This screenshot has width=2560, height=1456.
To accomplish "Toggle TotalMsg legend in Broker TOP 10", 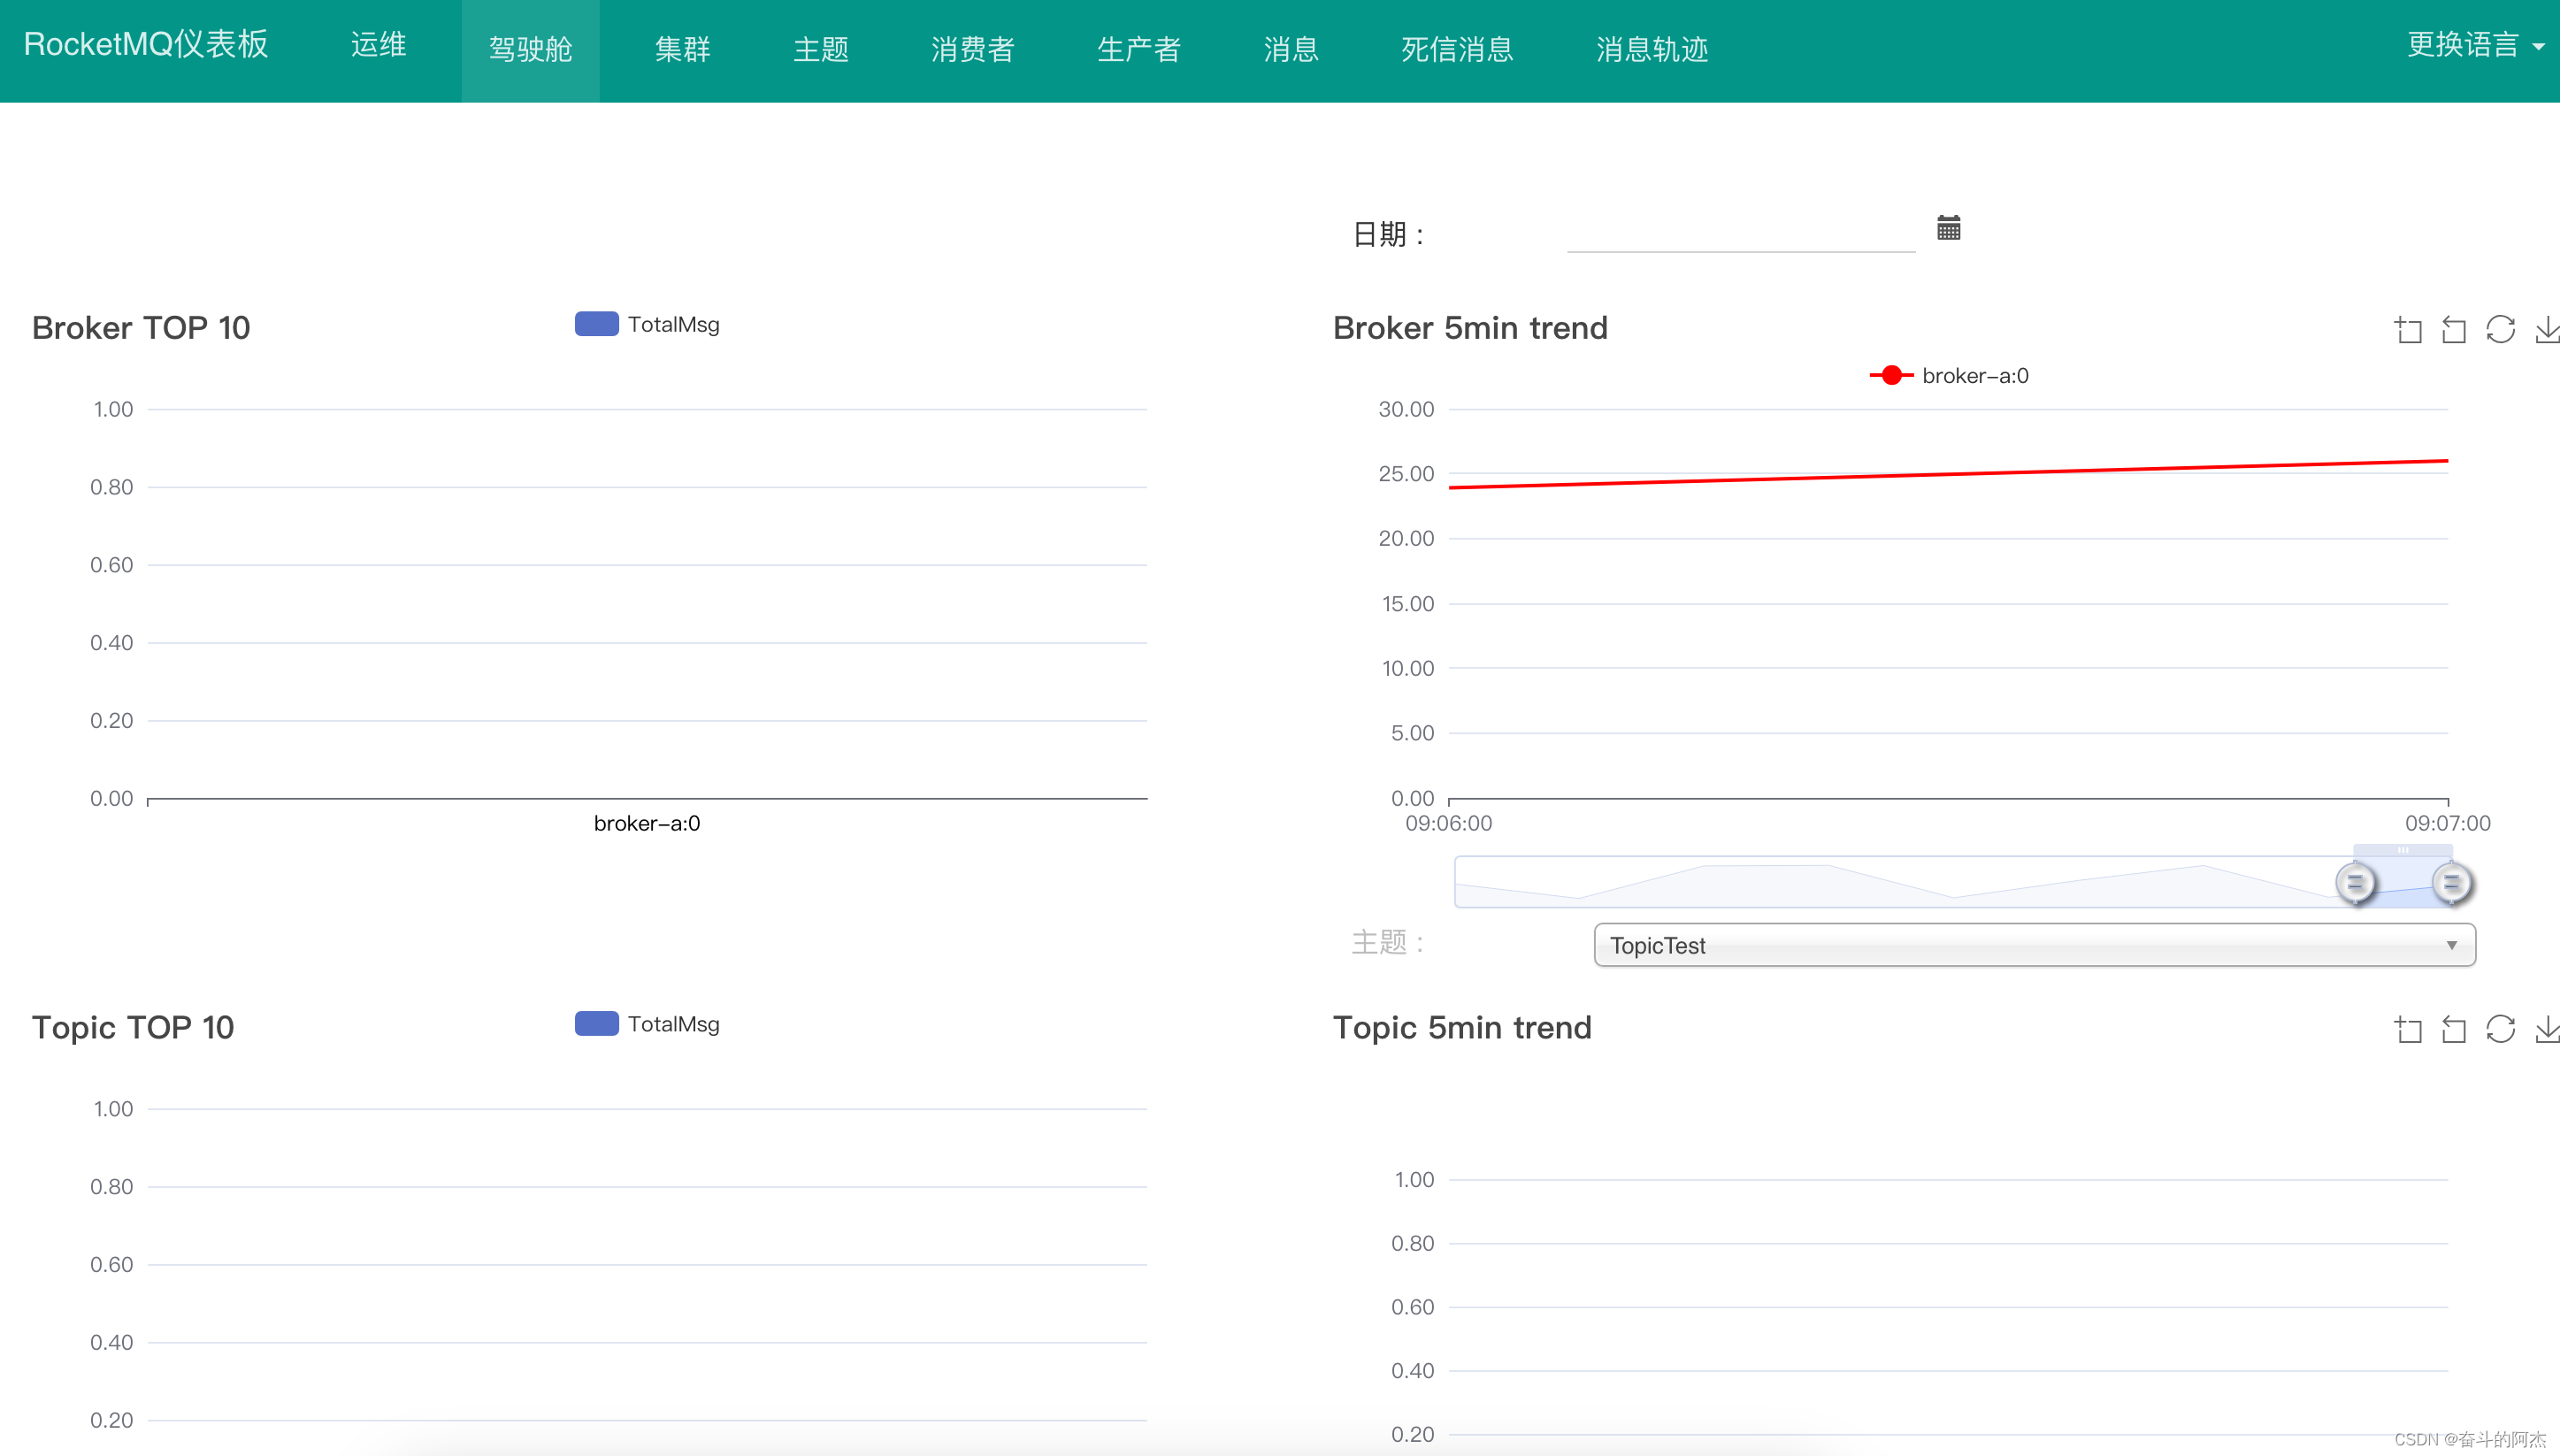I will pyautogui.click(x=648, y=324).
